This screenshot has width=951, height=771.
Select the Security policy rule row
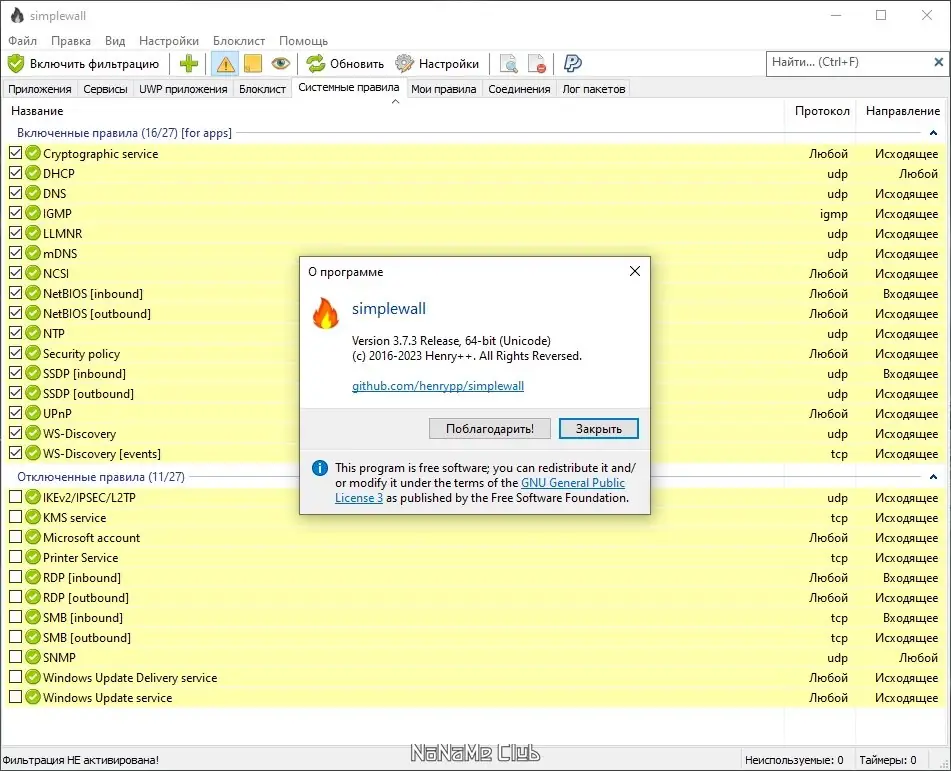tap(475, 353)
